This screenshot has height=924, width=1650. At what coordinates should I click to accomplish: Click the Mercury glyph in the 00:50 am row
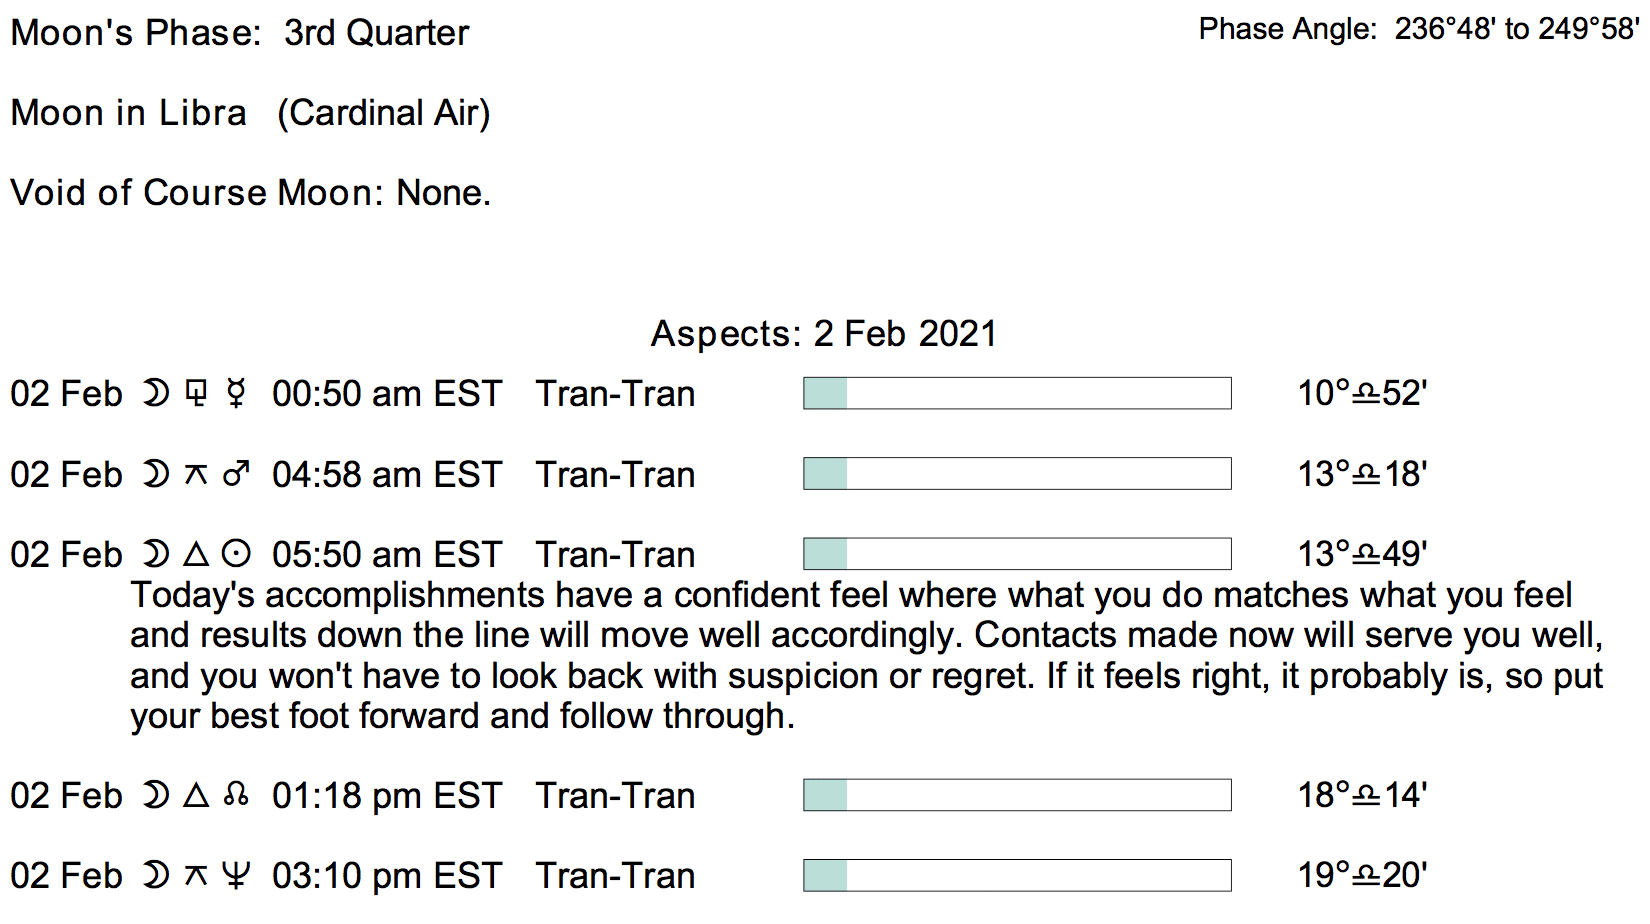[236, 393]
